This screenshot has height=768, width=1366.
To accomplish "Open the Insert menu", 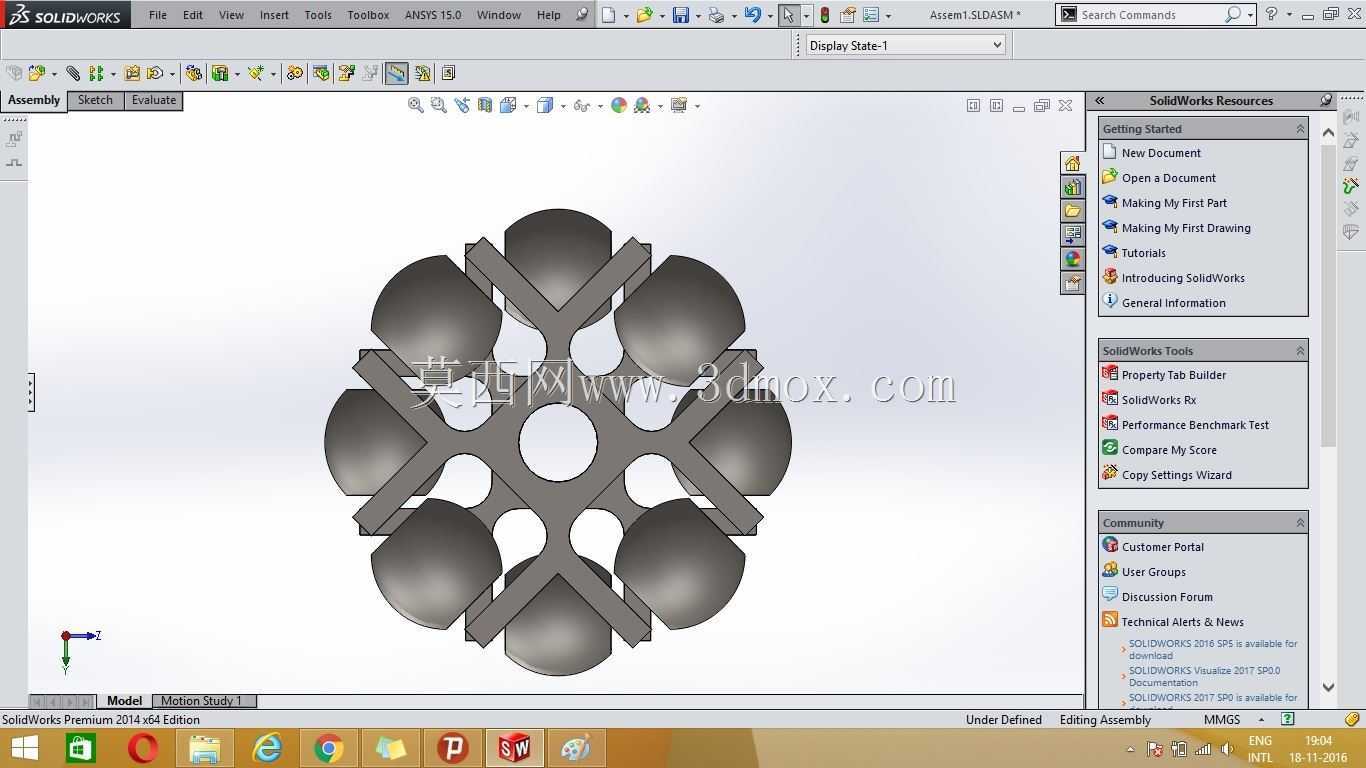I will click(x=274, y=15).
